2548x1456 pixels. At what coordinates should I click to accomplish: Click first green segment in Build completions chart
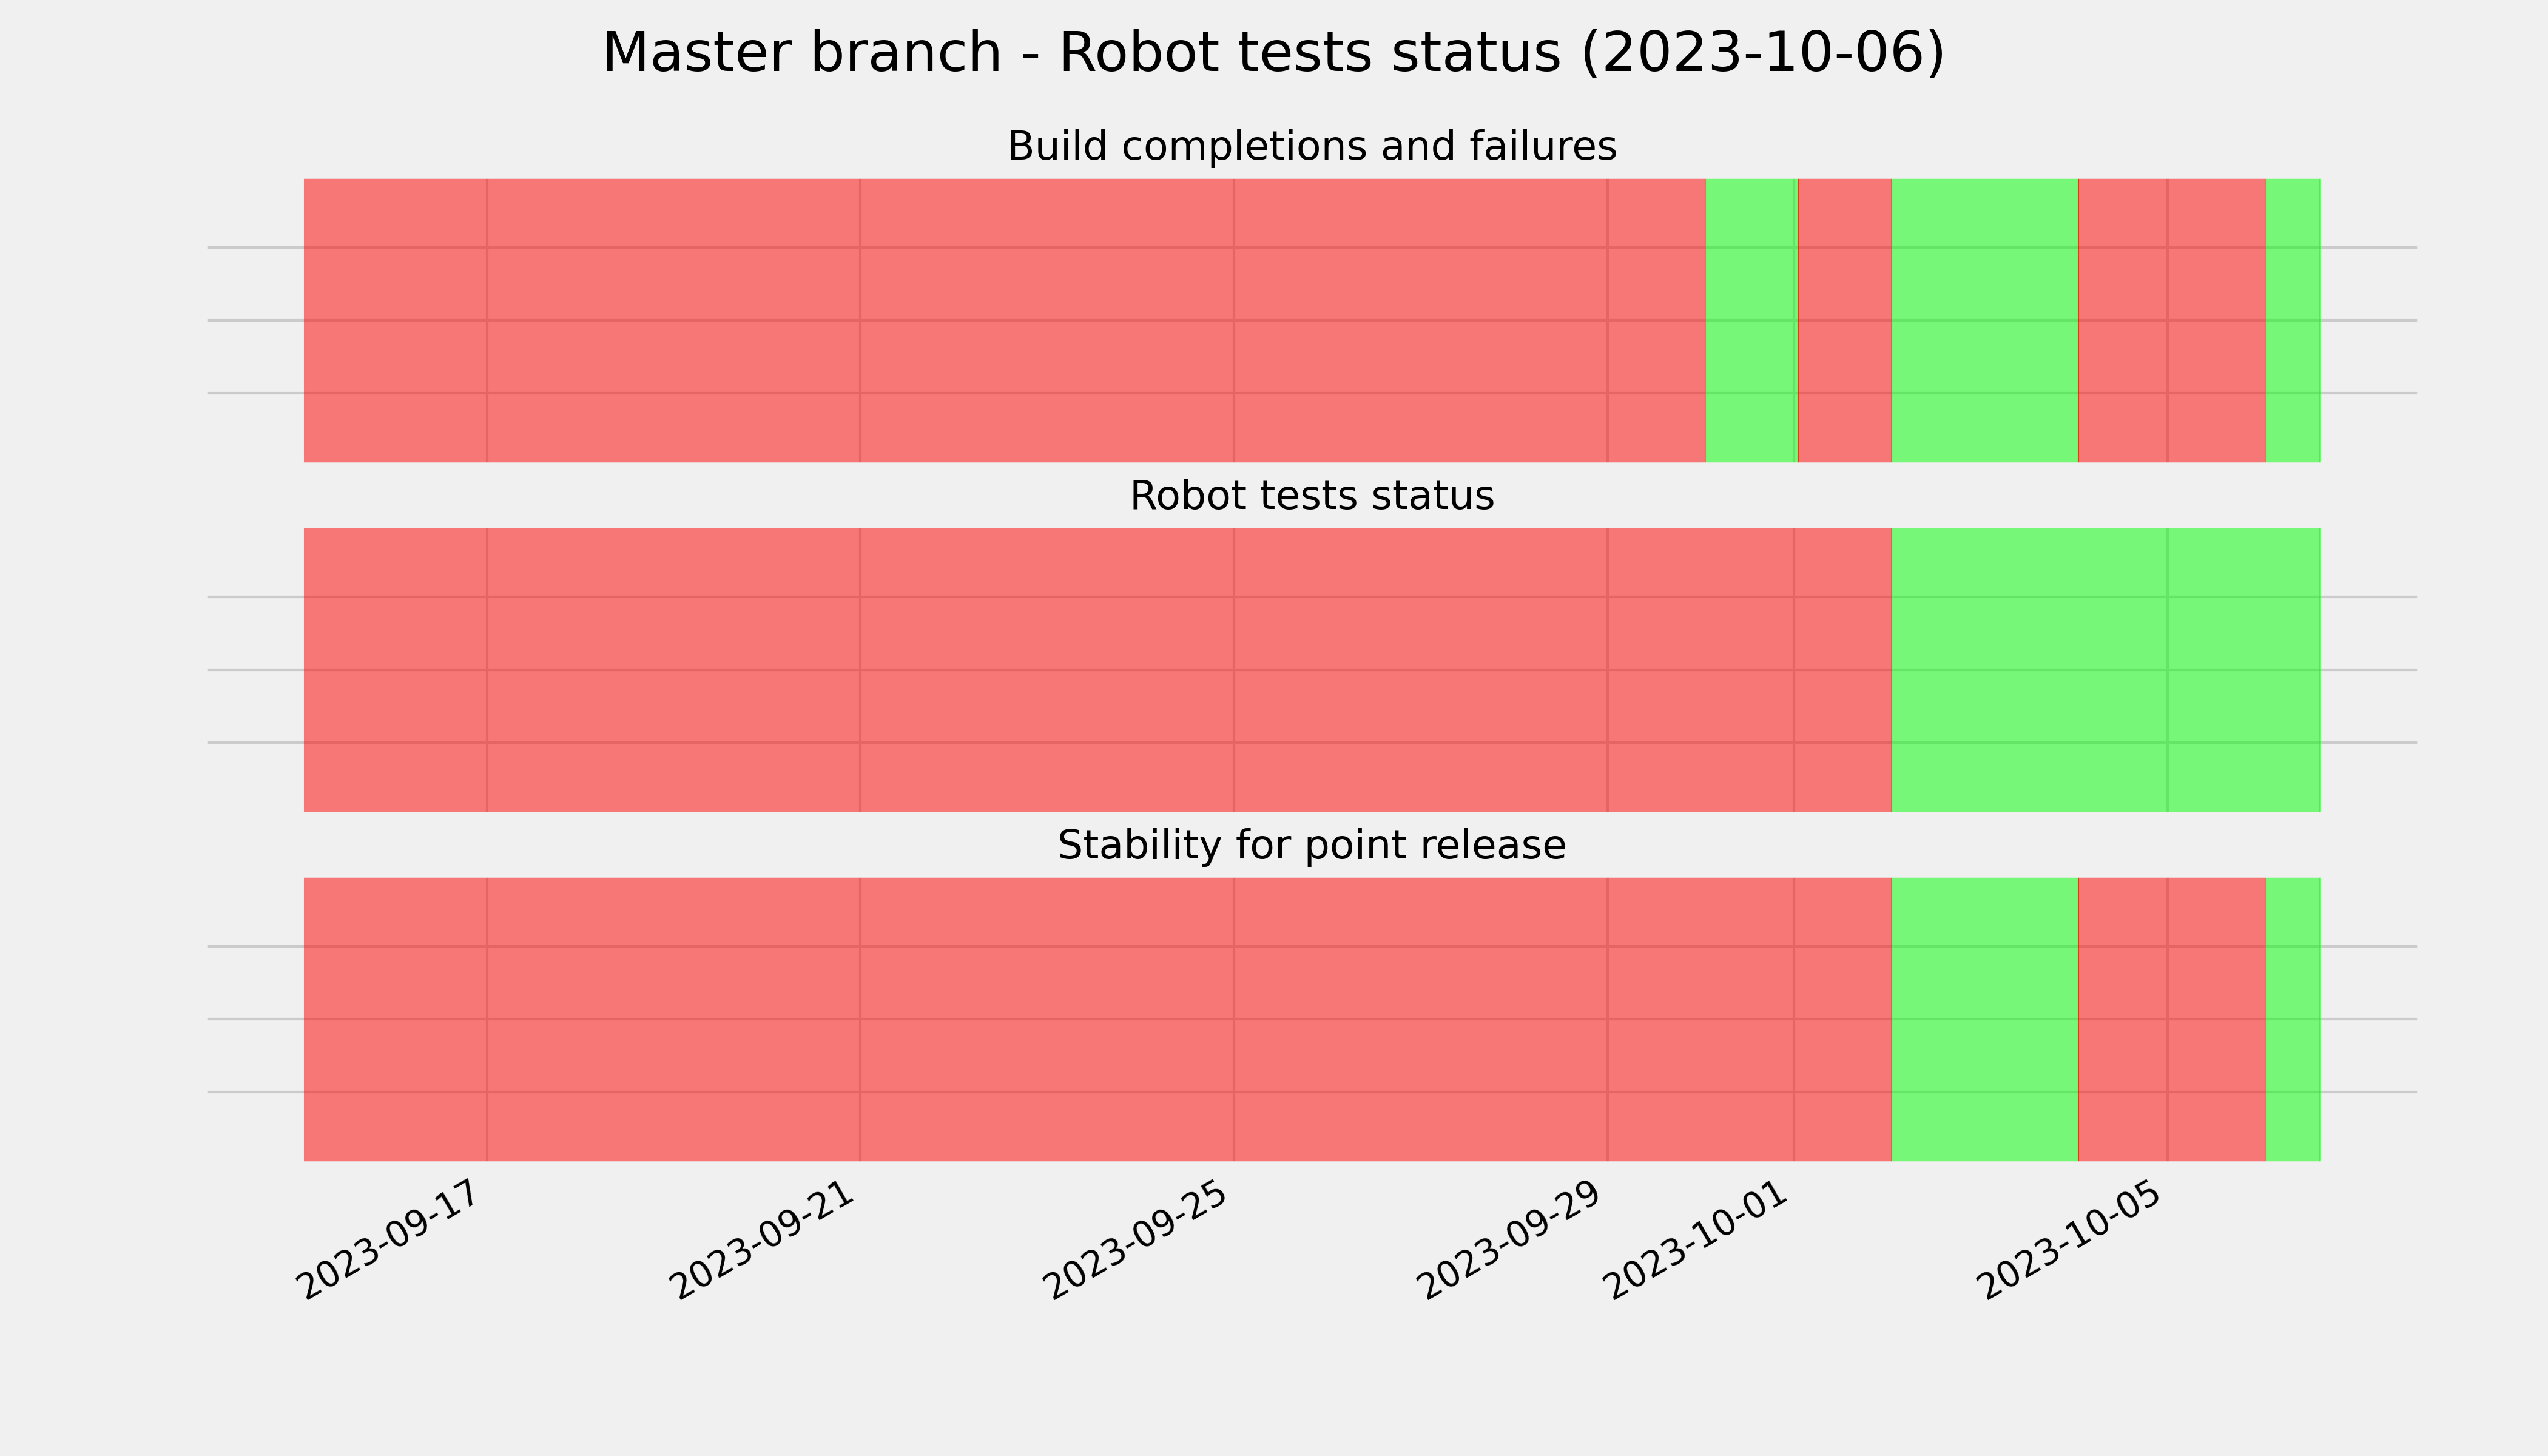1751,320
